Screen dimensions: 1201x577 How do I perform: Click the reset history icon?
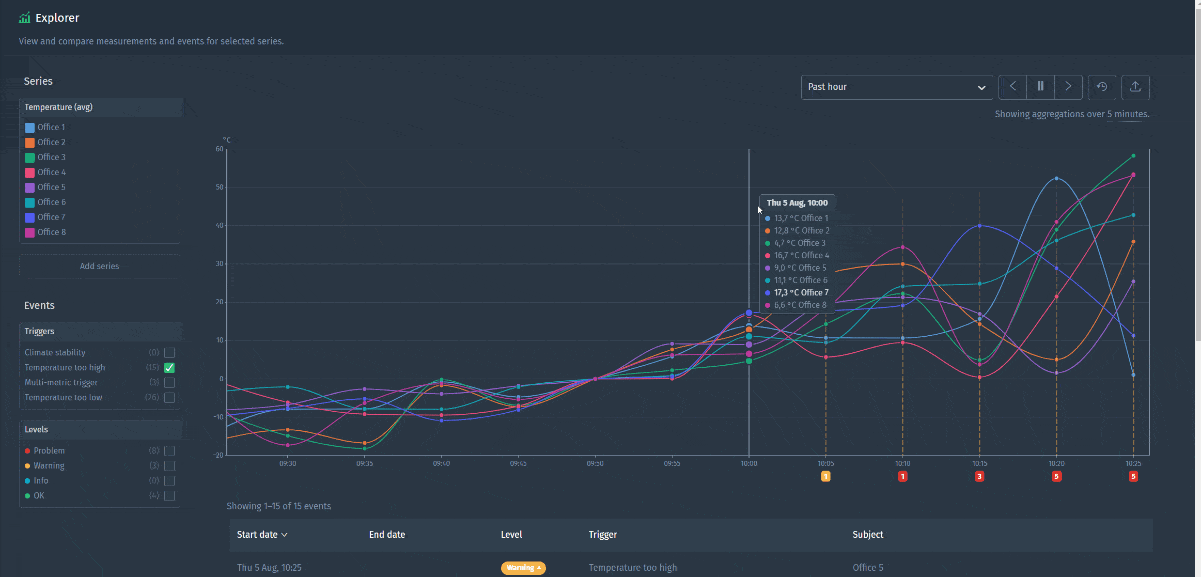click(1102, 87)
